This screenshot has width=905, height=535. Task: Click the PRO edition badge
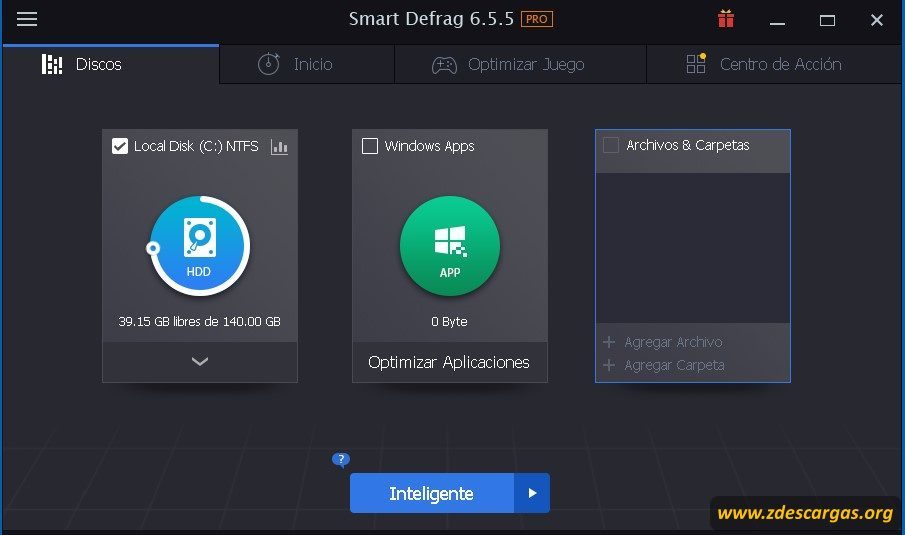tap(537, 19)
